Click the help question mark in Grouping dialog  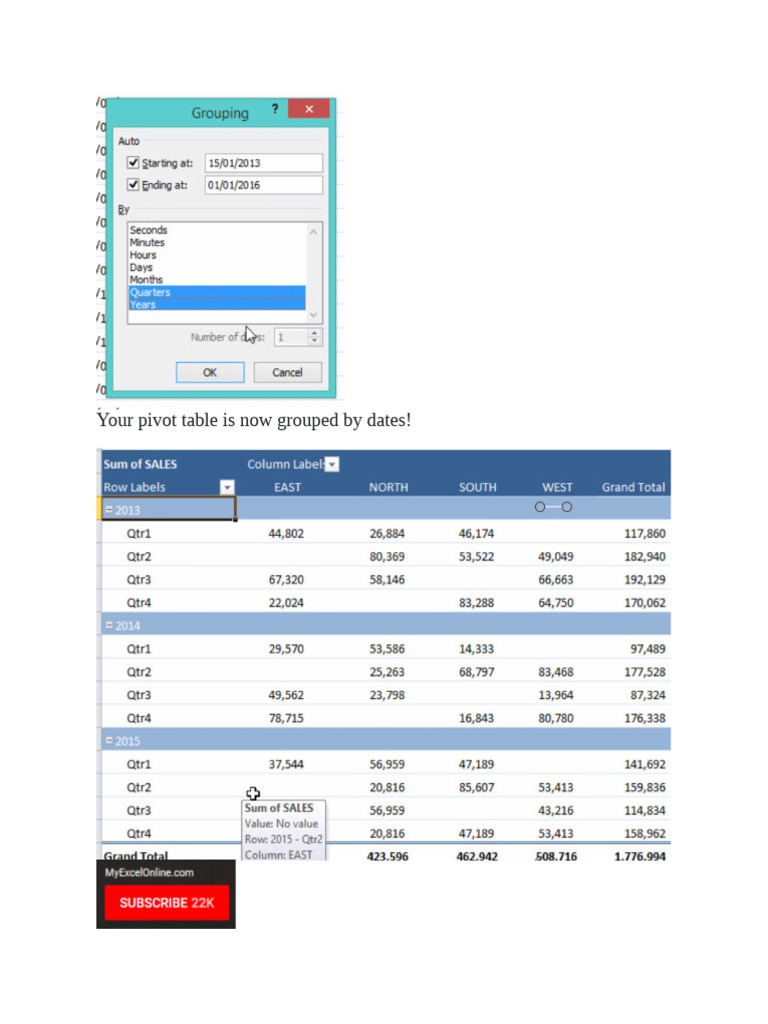point(275,109)
